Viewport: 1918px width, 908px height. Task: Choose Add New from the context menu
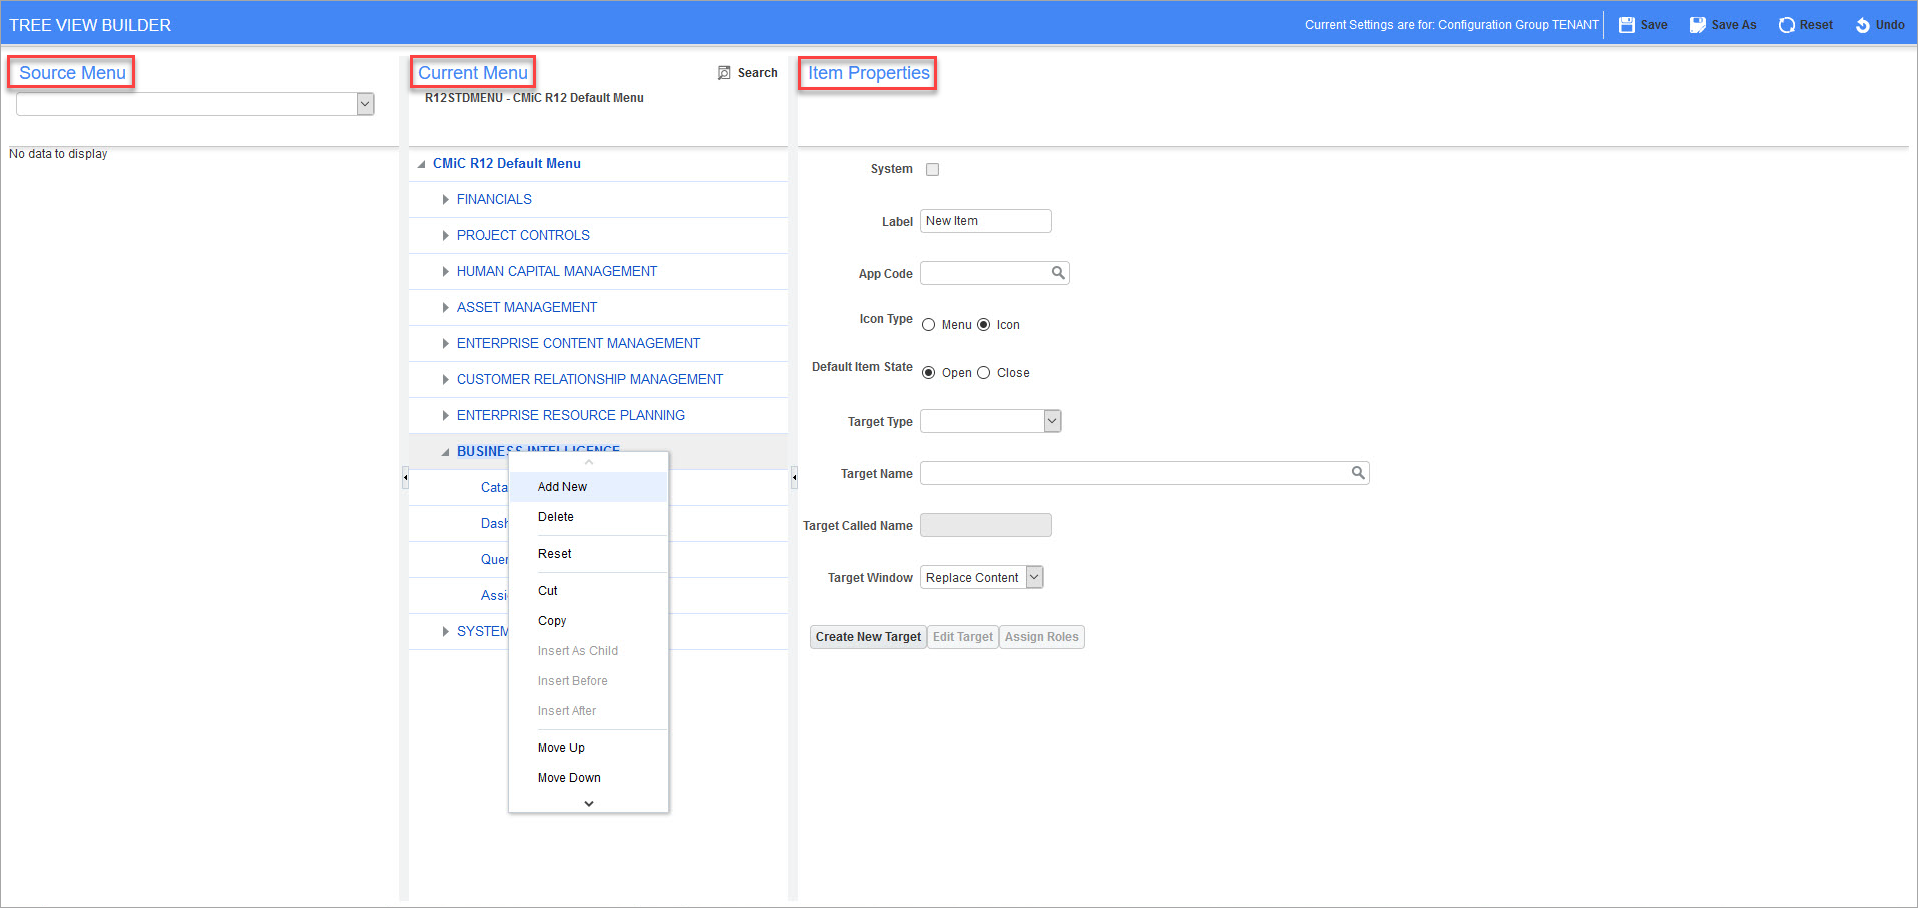point(562,487)
